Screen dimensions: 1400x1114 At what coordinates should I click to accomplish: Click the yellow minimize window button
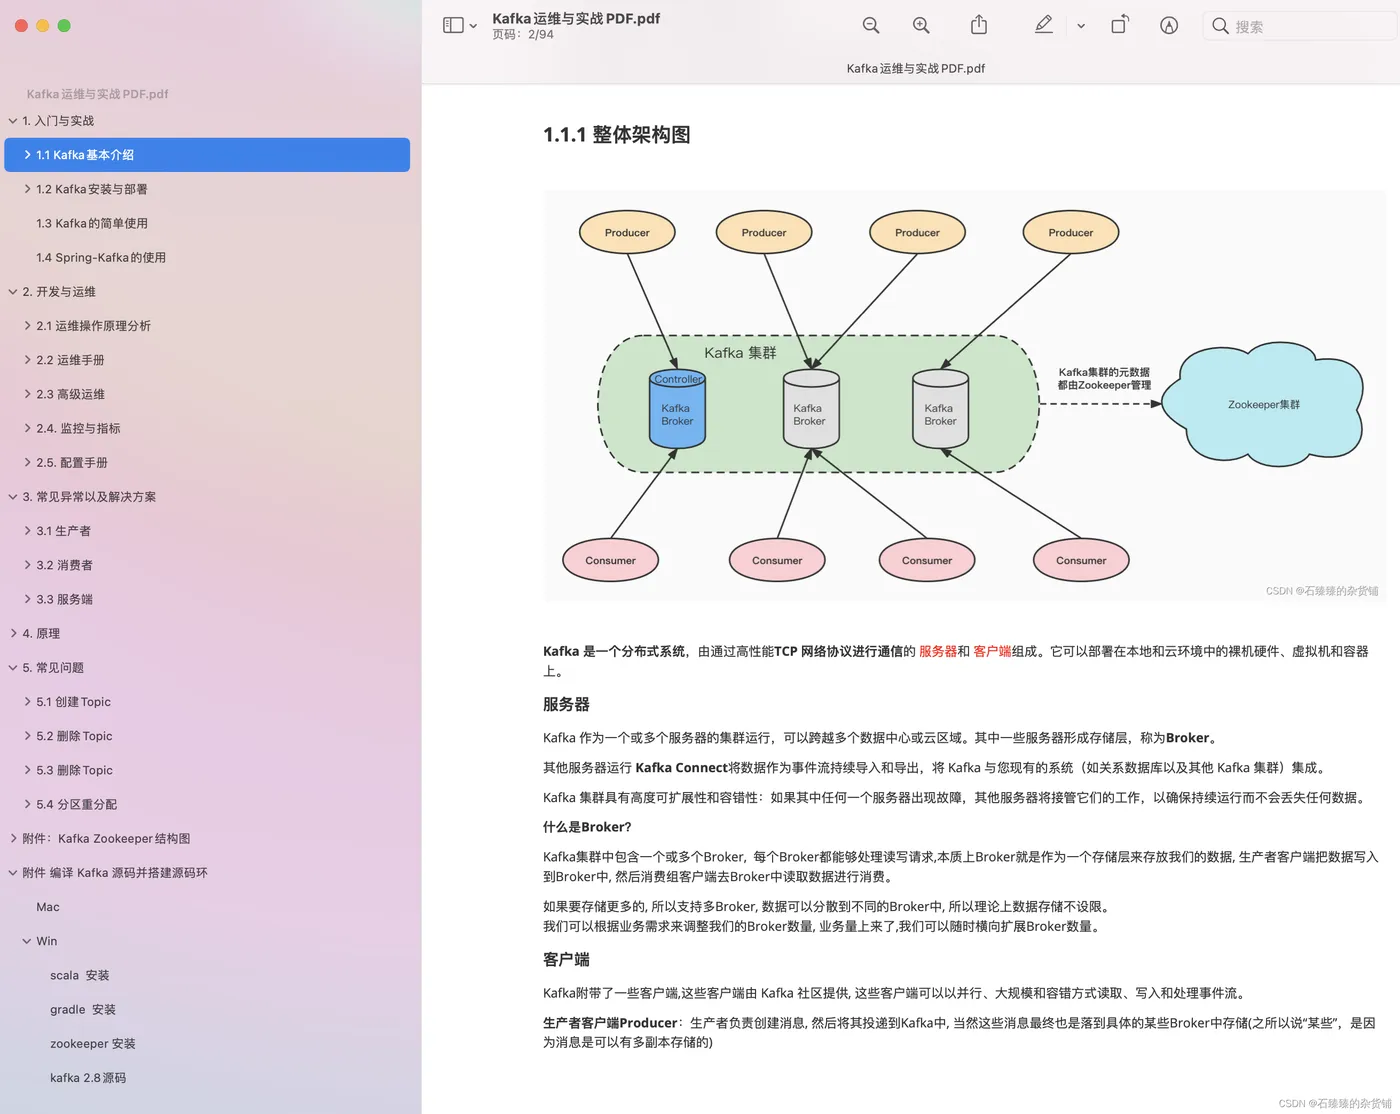point(43,26)
